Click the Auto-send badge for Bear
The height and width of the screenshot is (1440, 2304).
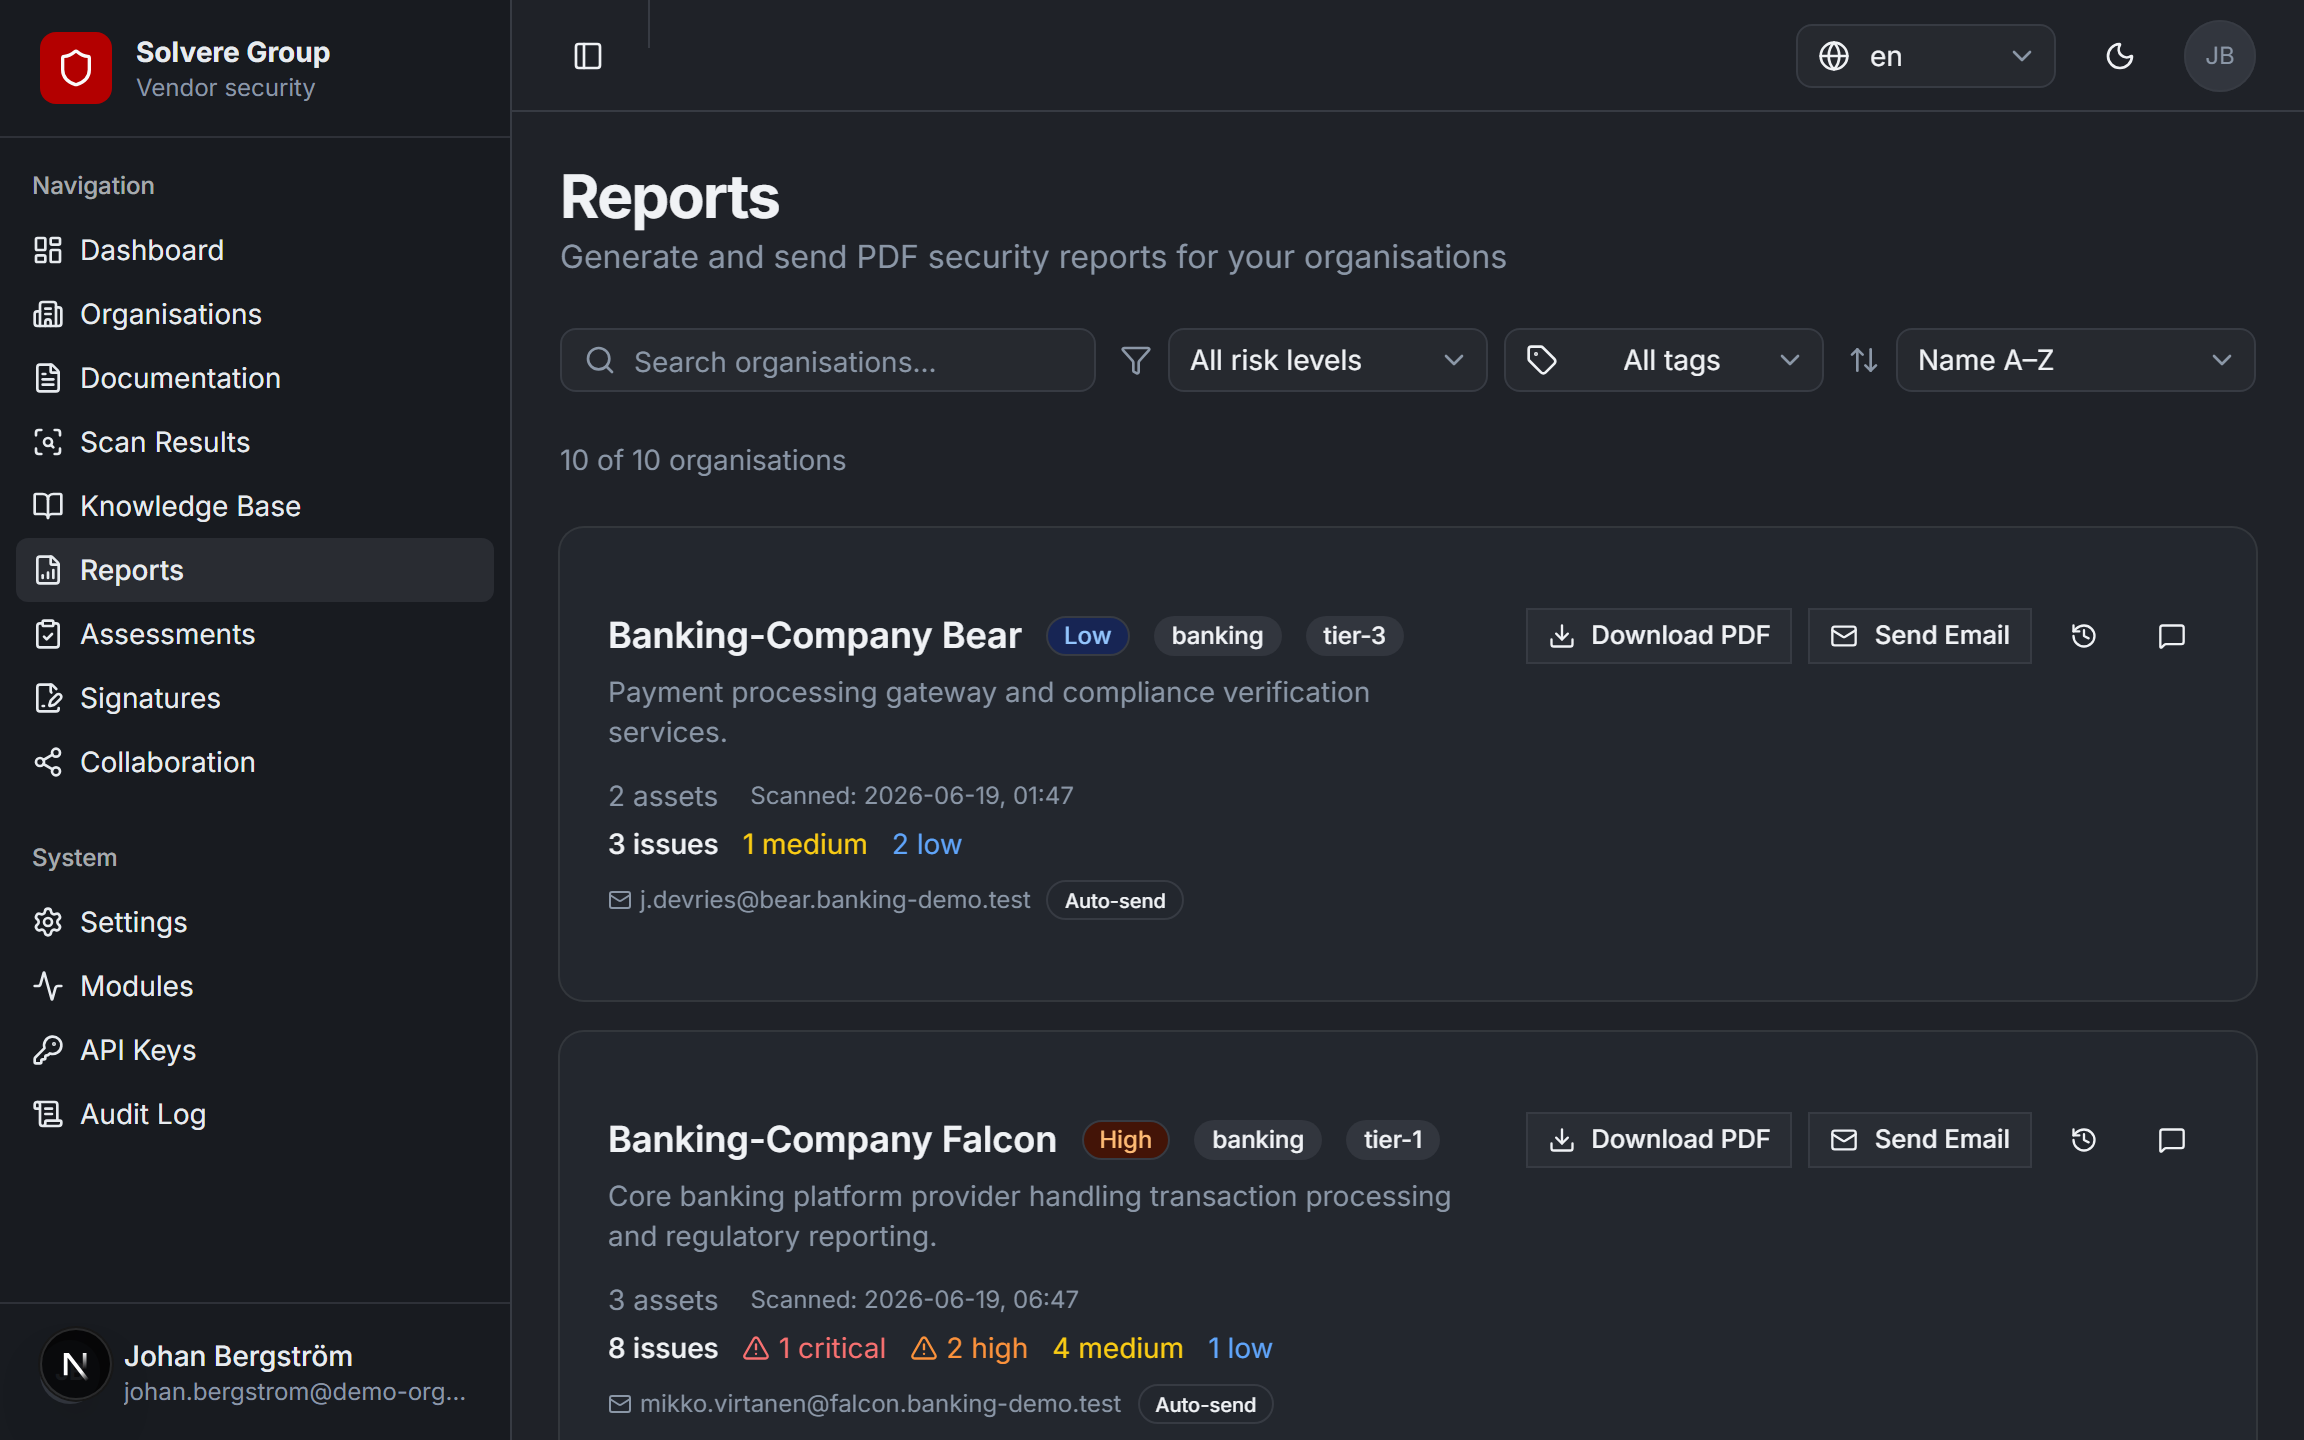pos(1115,901)
